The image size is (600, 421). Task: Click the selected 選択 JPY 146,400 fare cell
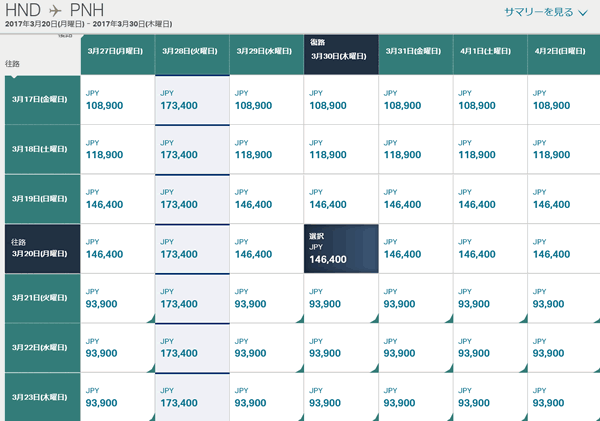(x=341, y=249)
